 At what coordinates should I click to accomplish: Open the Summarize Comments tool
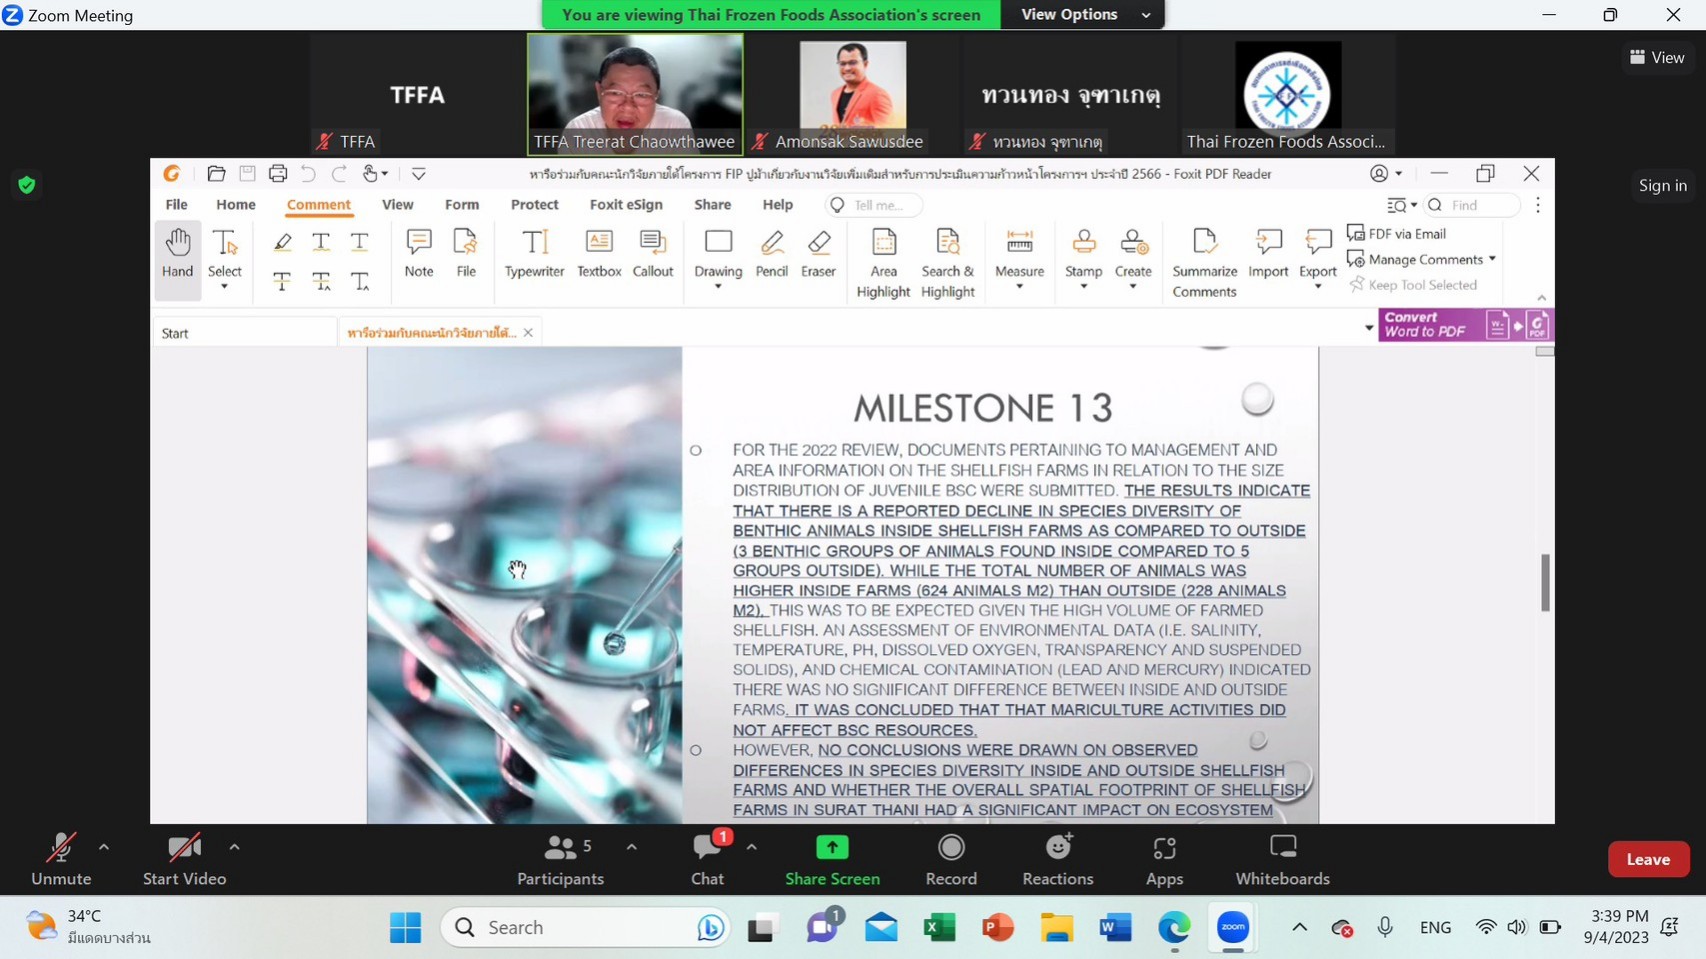tap(1204, 263)
